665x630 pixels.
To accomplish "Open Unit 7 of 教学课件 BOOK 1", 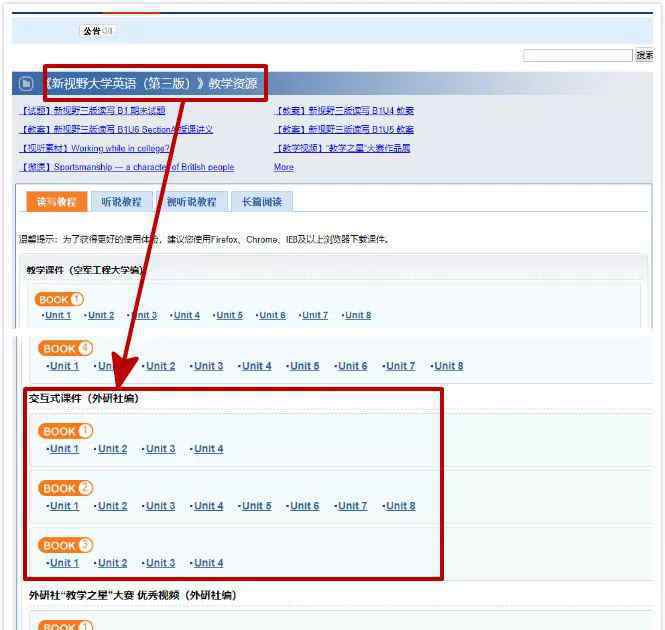I will (x=315, y=315).
